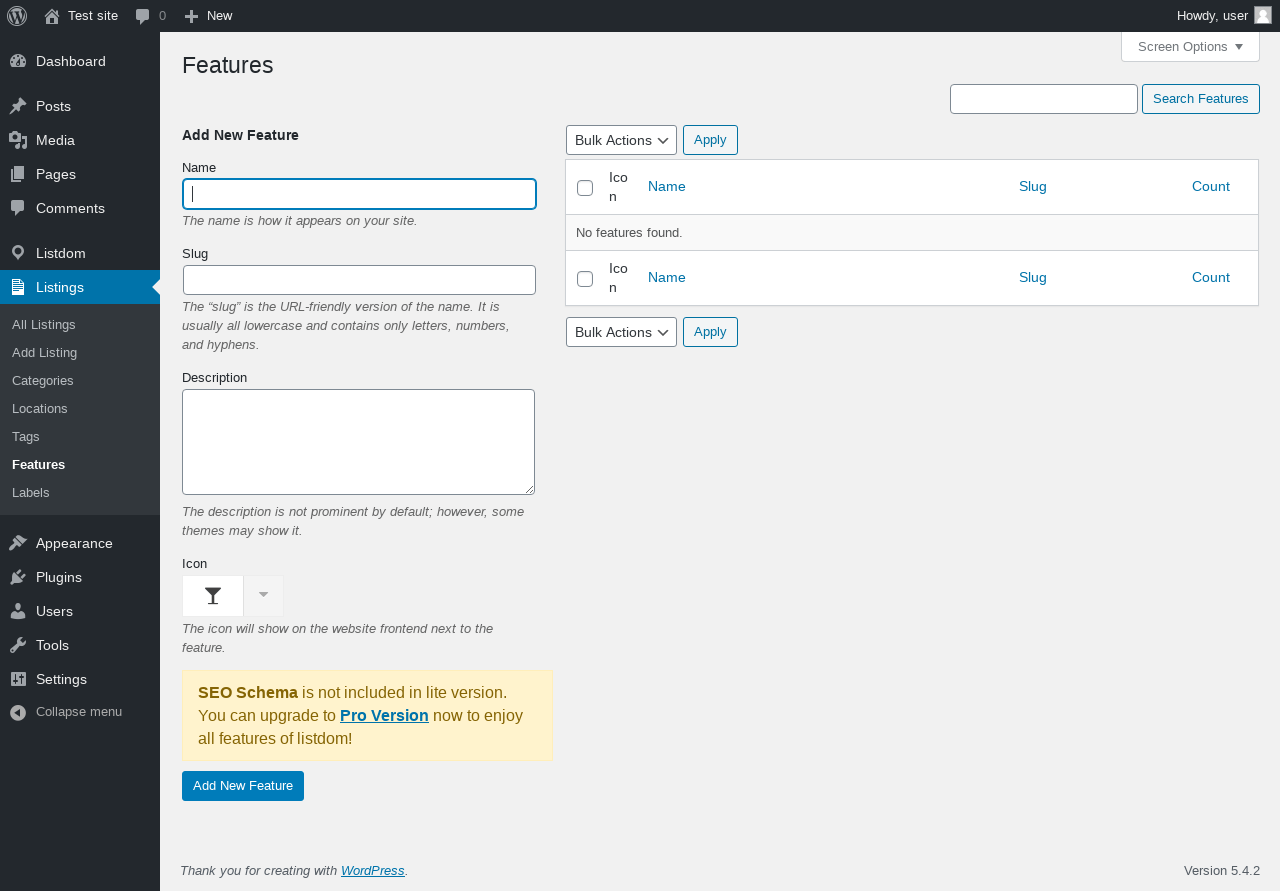Open the Categories submenu item
Screen dimensions: 1280x891
[43, 381]
